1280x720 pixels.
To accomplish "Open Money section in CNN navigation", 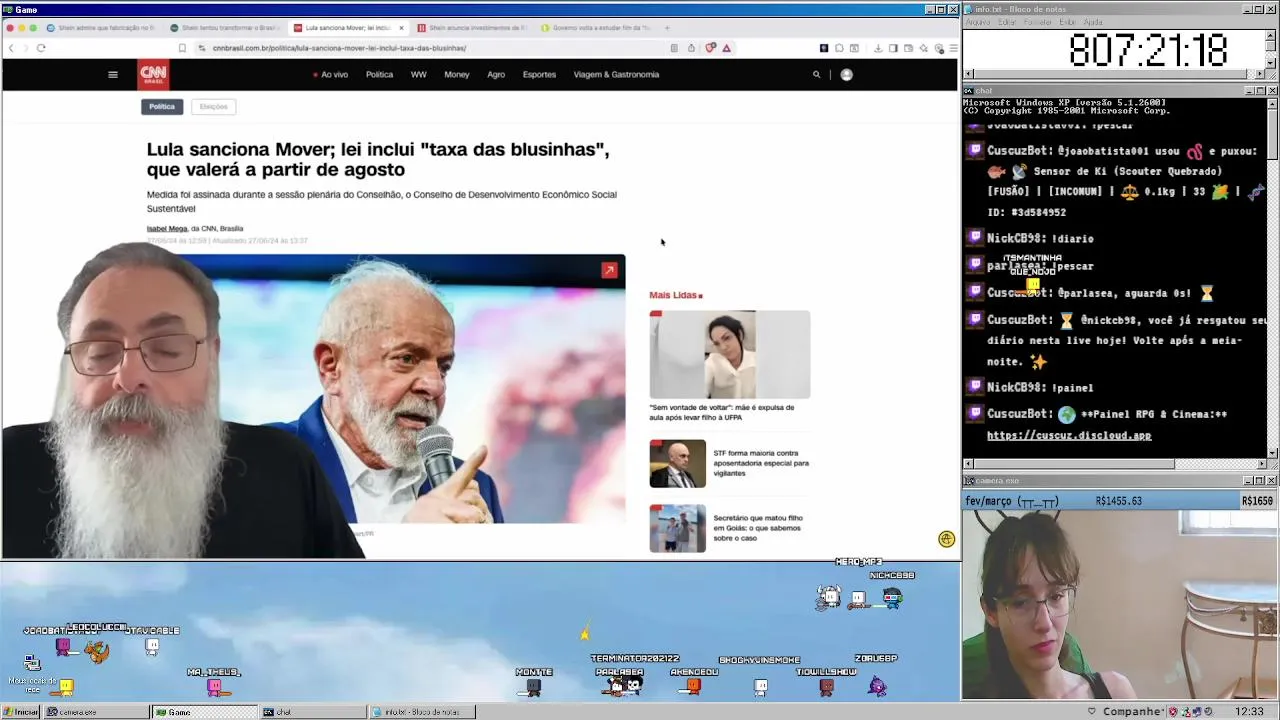I will (456, 74).
